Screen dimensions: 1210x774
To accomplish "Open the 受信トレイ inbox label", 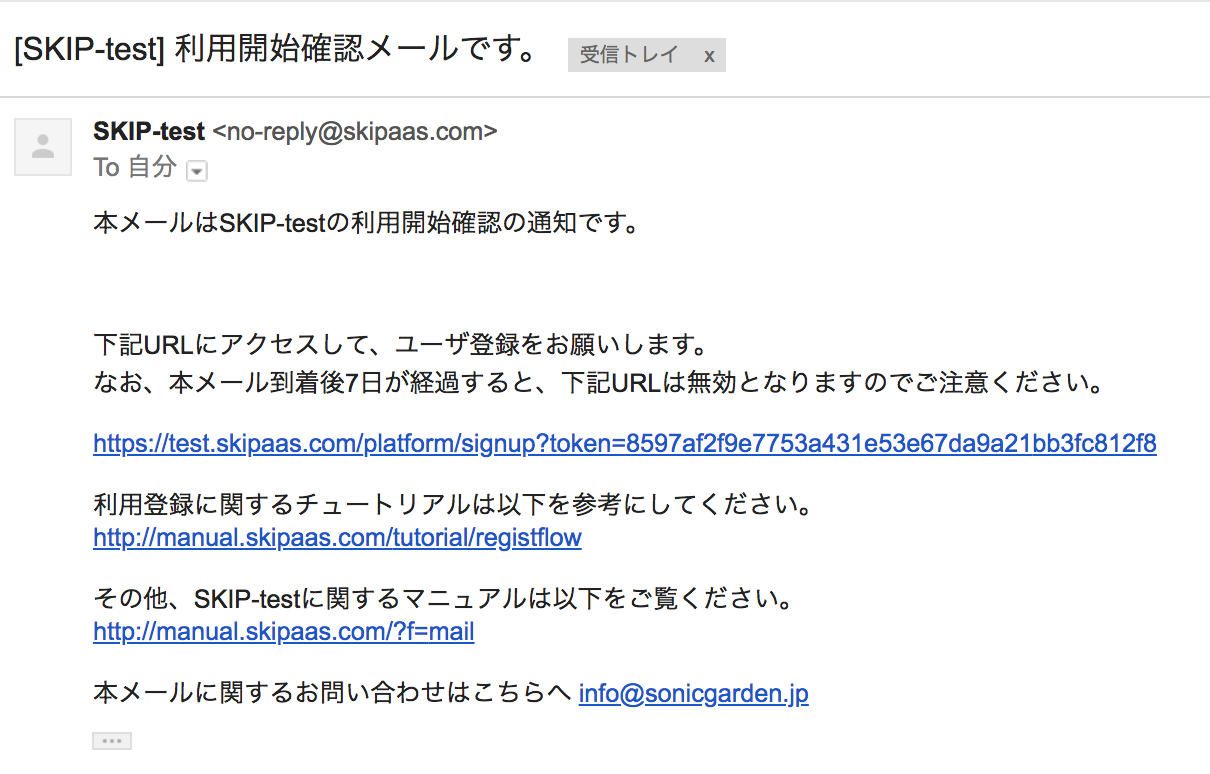I will tap(629, 56).
